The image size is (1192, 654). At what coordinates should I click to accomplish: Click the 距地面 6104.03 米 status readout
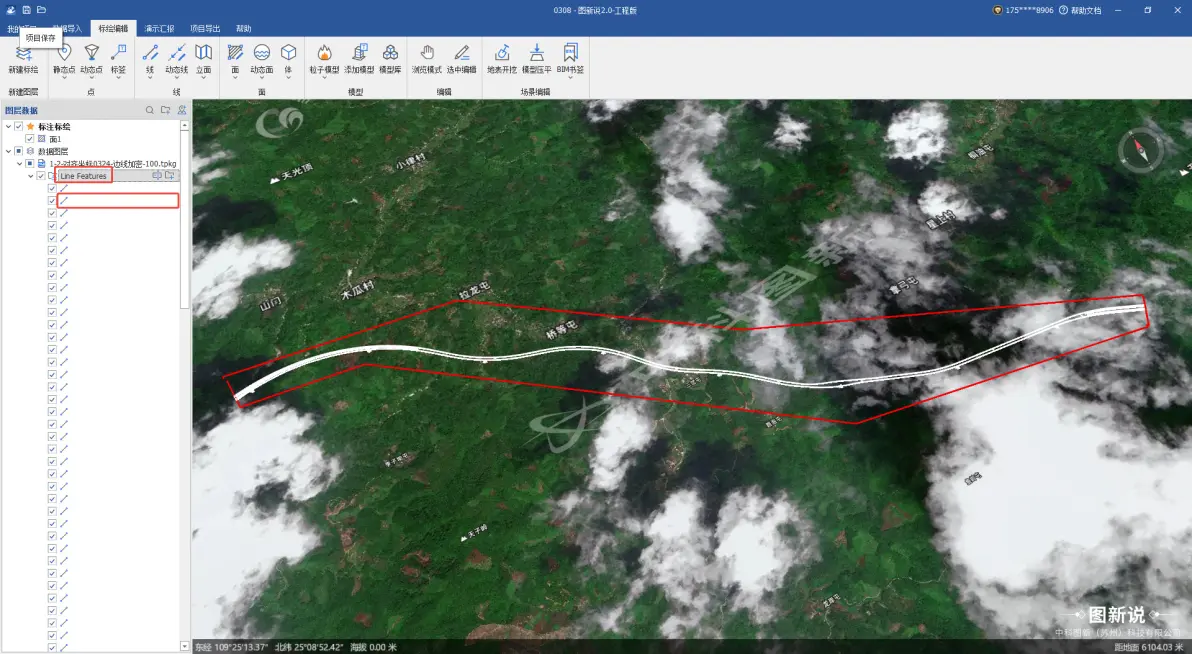click(1149, 647)
